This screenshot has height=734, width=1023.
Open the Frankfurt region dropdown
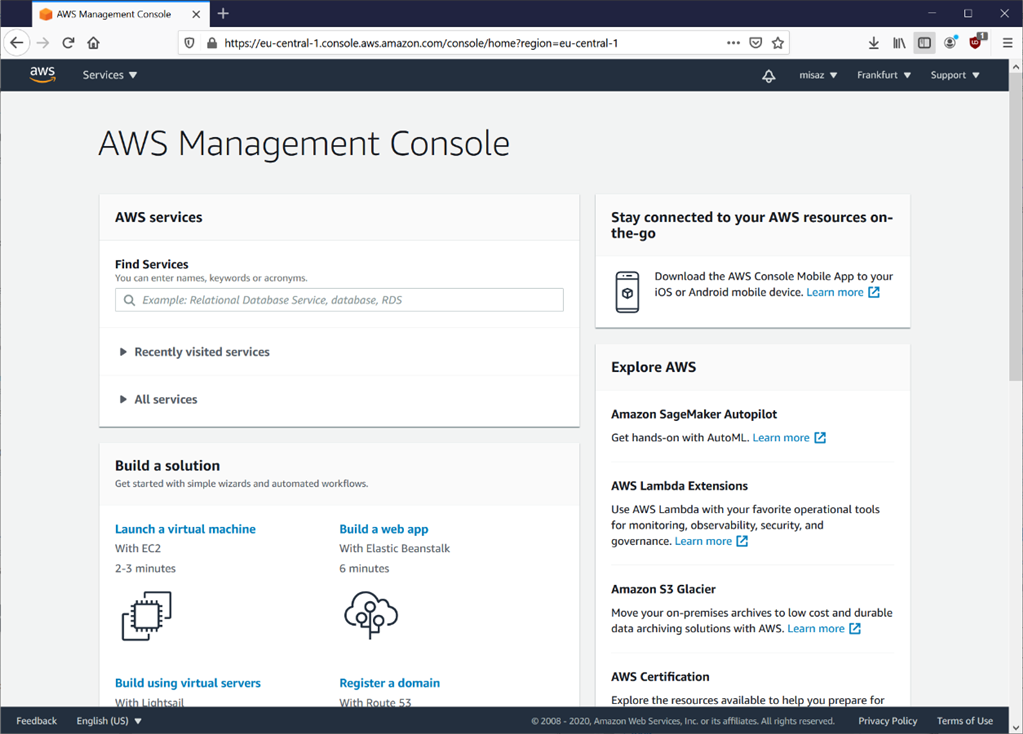tap(883, 75)
